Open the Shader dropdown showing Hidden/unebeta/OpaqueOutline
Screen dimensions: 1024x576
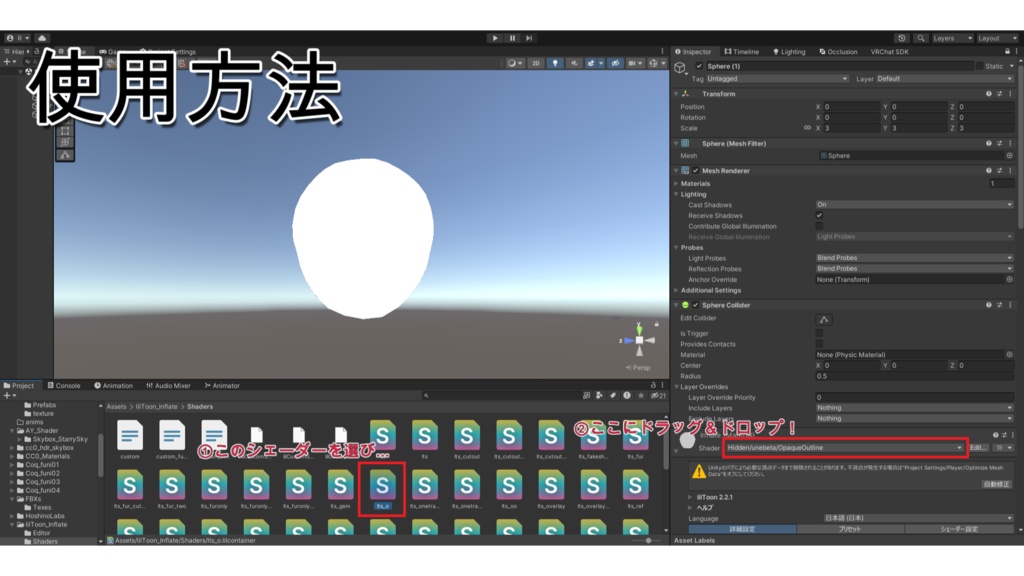pyautogui.click(x=845, y=447)
